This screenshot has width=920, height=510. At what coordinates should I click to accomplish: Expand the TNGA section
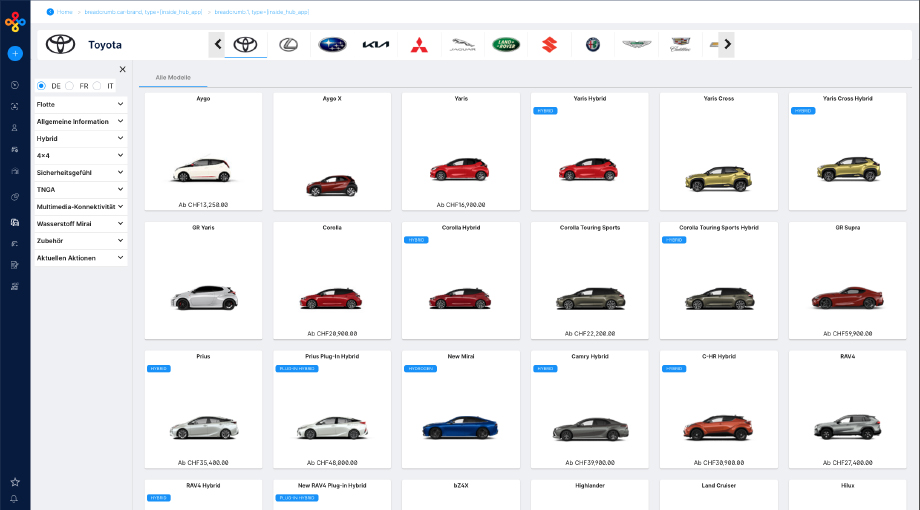point(80,190)
